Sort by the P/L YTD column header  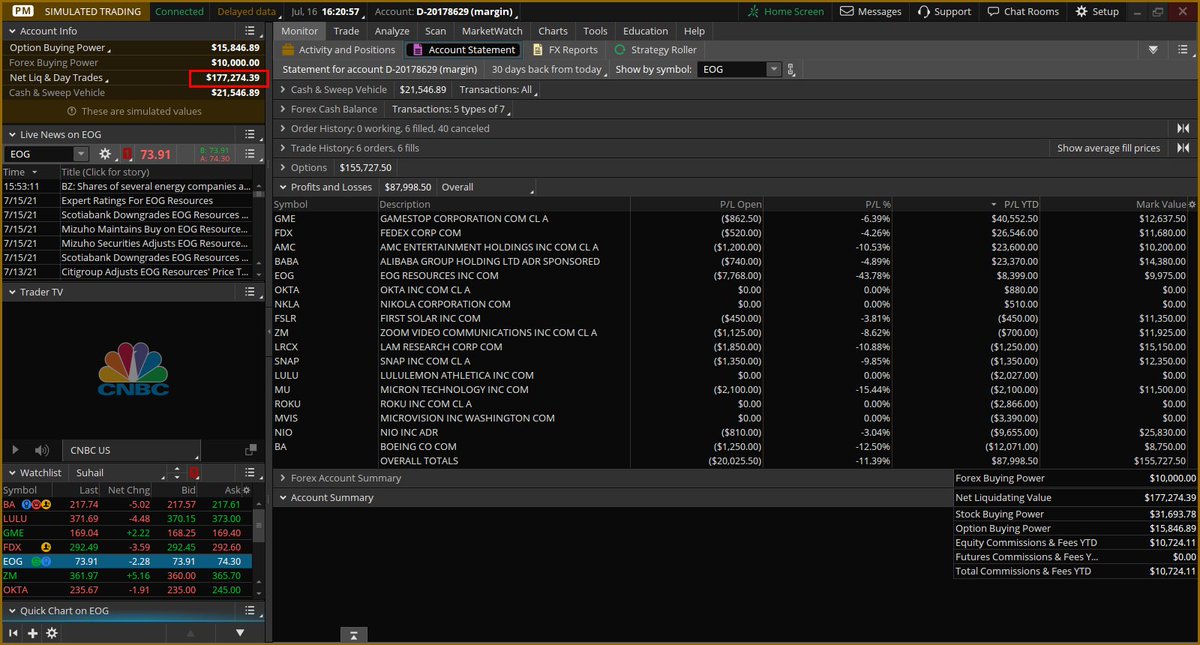pos(1021,204)
